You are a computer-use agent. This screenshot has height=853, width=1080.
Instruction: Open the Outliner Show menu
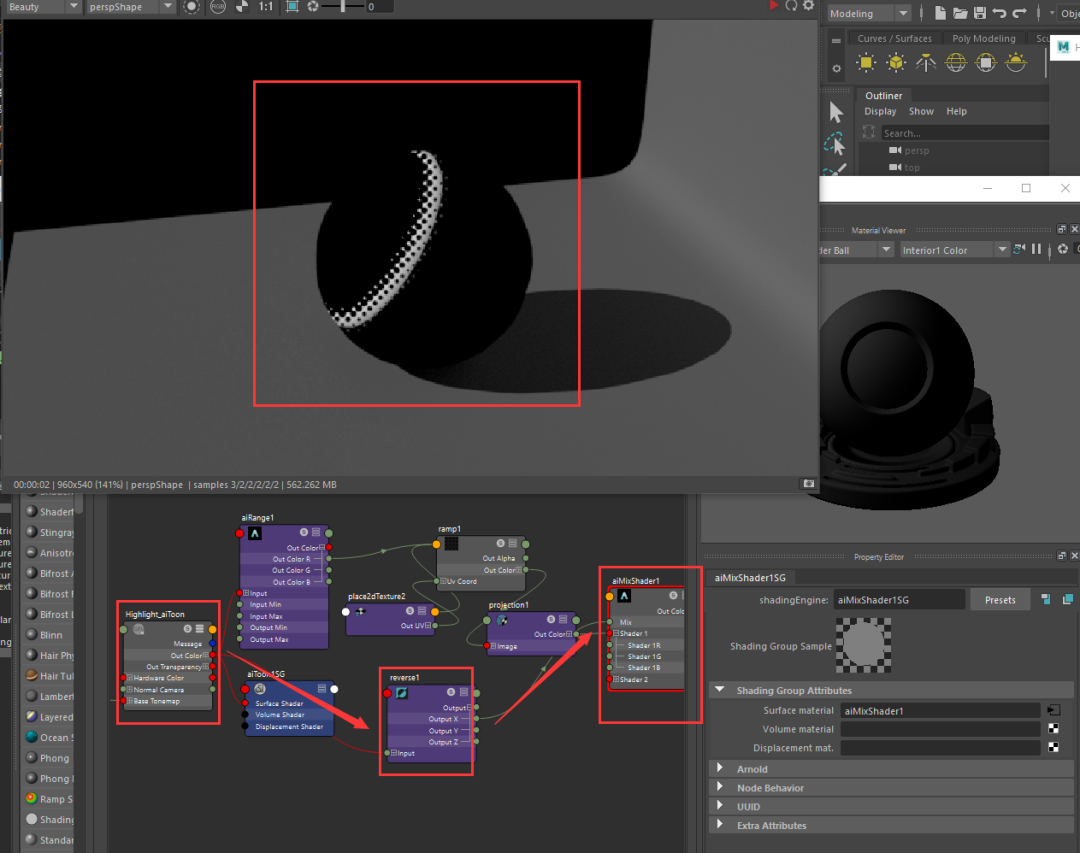point(921,111)
